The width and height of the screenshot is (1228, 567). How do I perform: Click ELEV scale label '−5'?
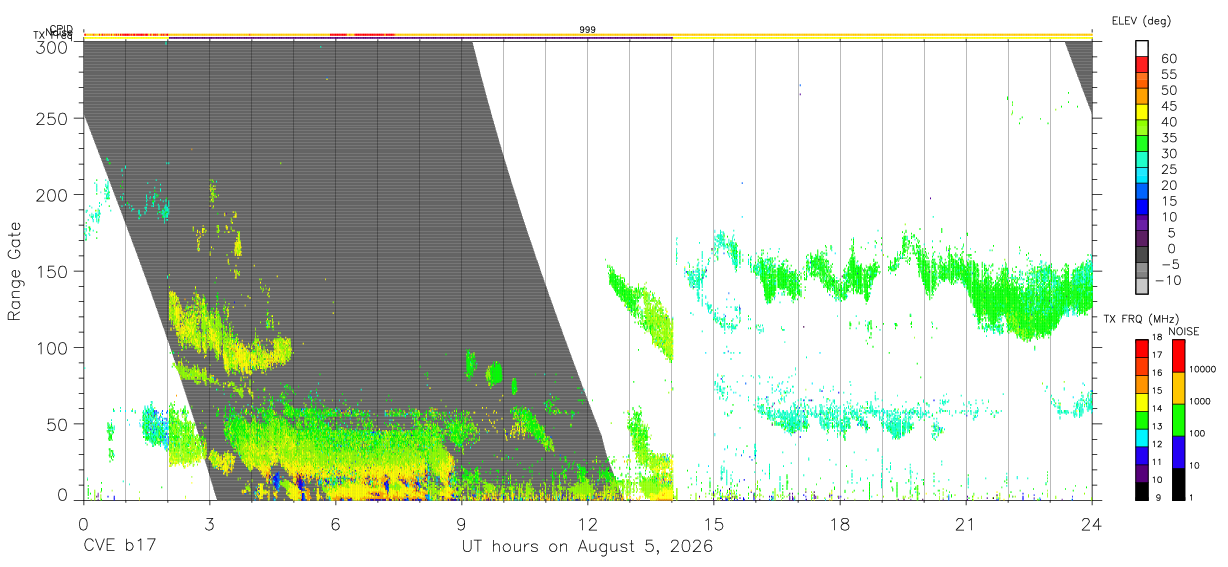click(1168, 264)
